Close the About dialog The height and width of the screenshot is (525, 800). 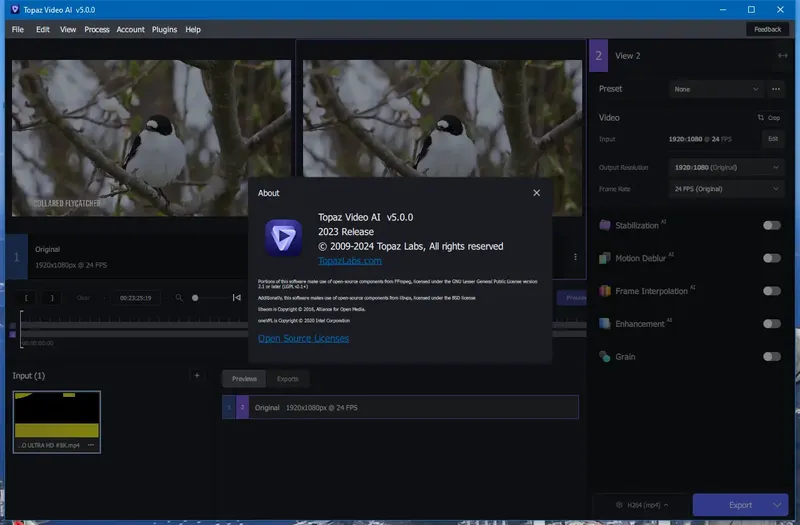[x=536, y=193]
